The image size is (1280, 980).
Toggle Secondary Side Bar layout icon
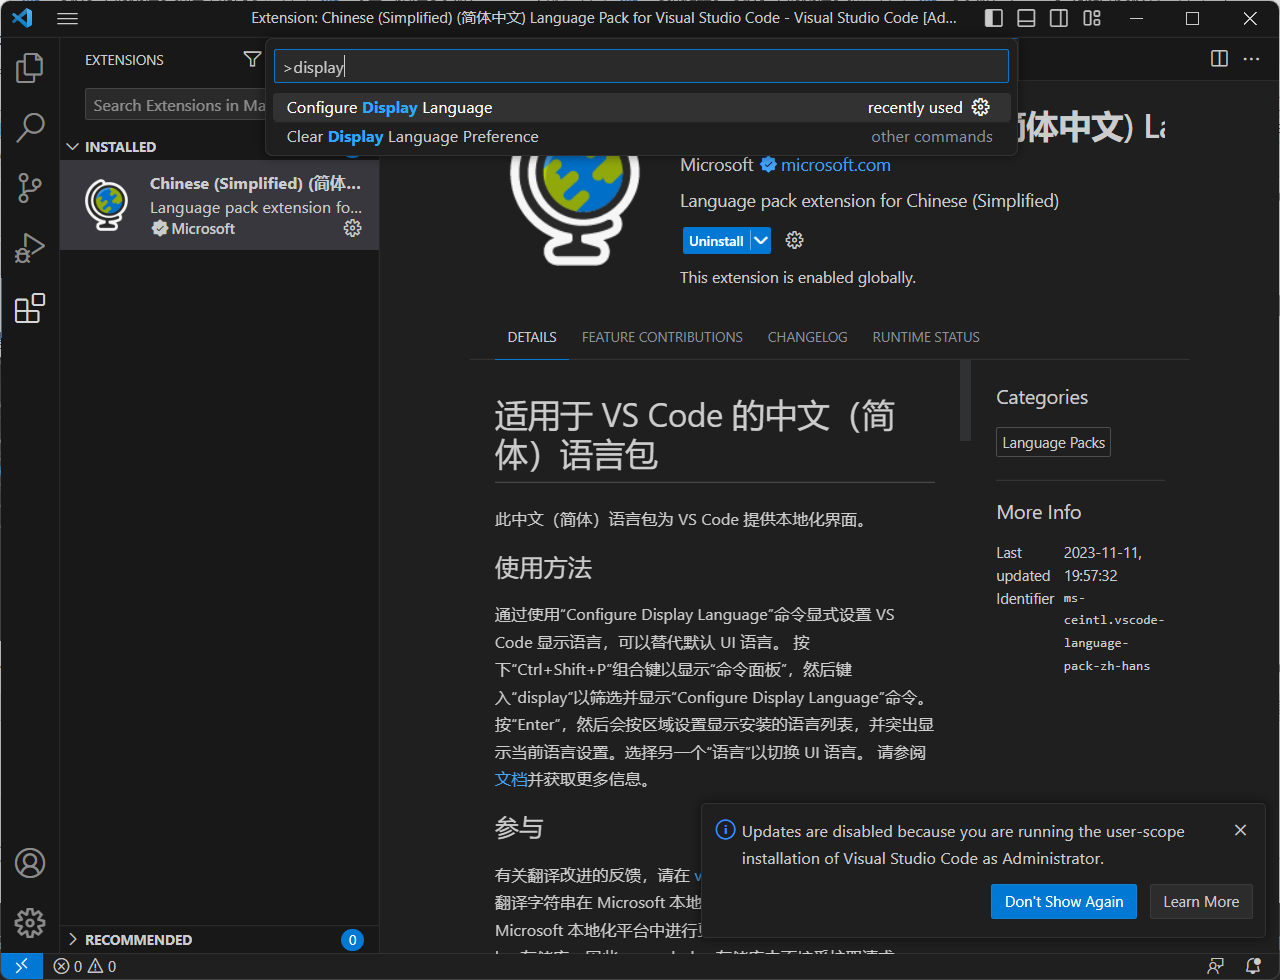tap(1059, 18)
